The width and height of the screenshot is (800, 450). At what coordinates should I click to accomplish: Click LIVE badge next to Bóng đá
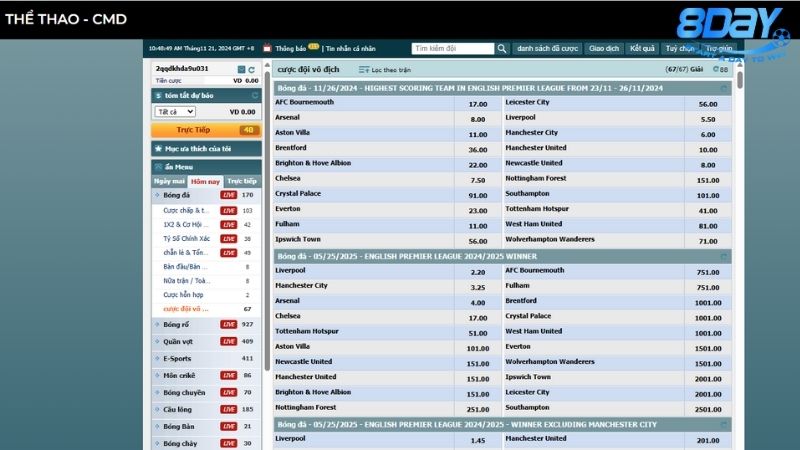pos(229,195)
